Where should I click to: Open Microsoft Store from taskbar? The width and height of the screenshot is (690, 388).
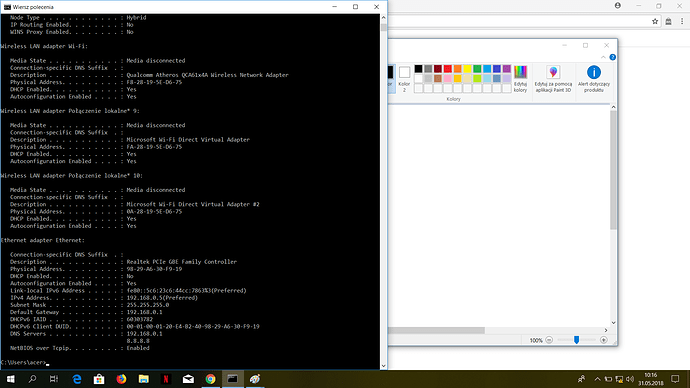pyautogui.click(x=99, y=379)
